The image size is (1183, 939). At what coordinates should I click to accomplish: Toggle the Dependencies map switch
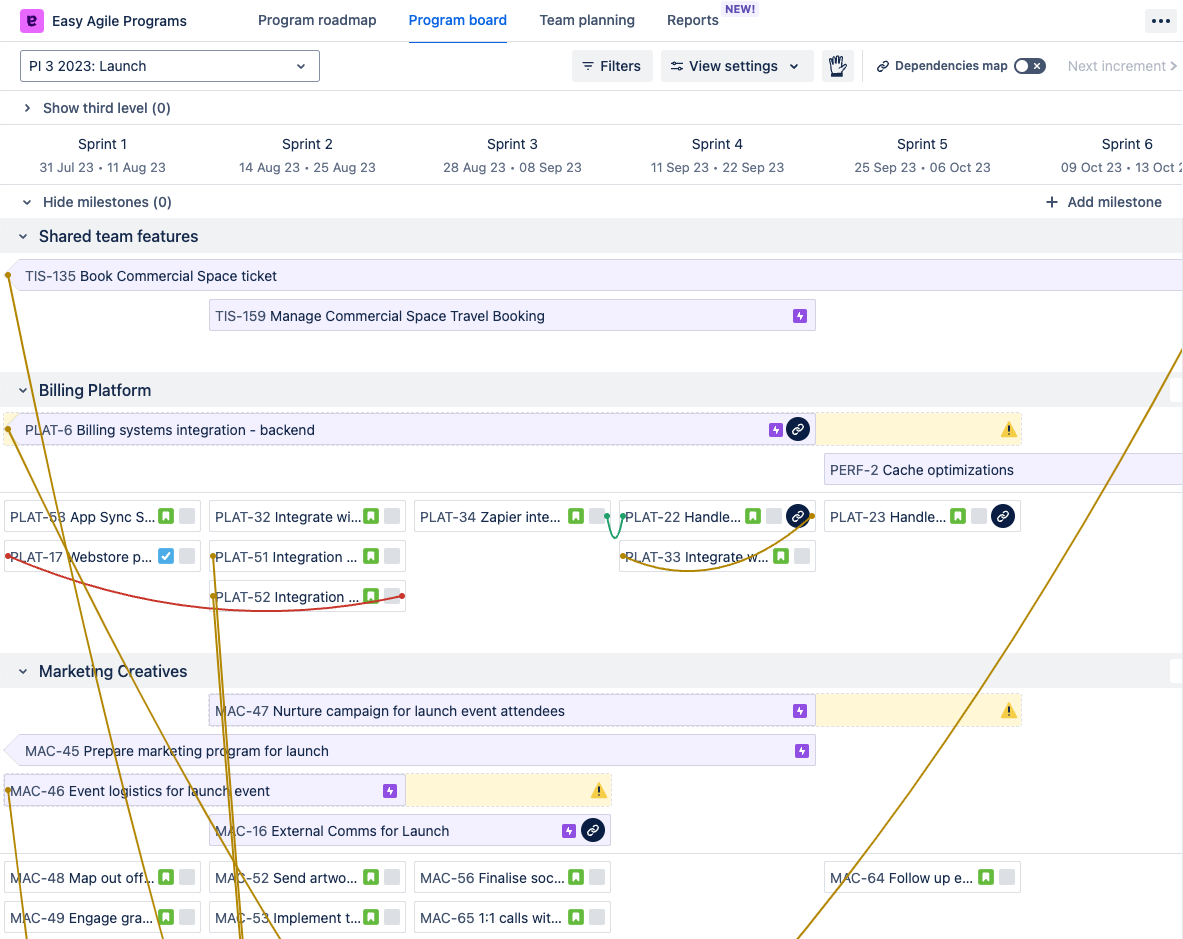1029,66
